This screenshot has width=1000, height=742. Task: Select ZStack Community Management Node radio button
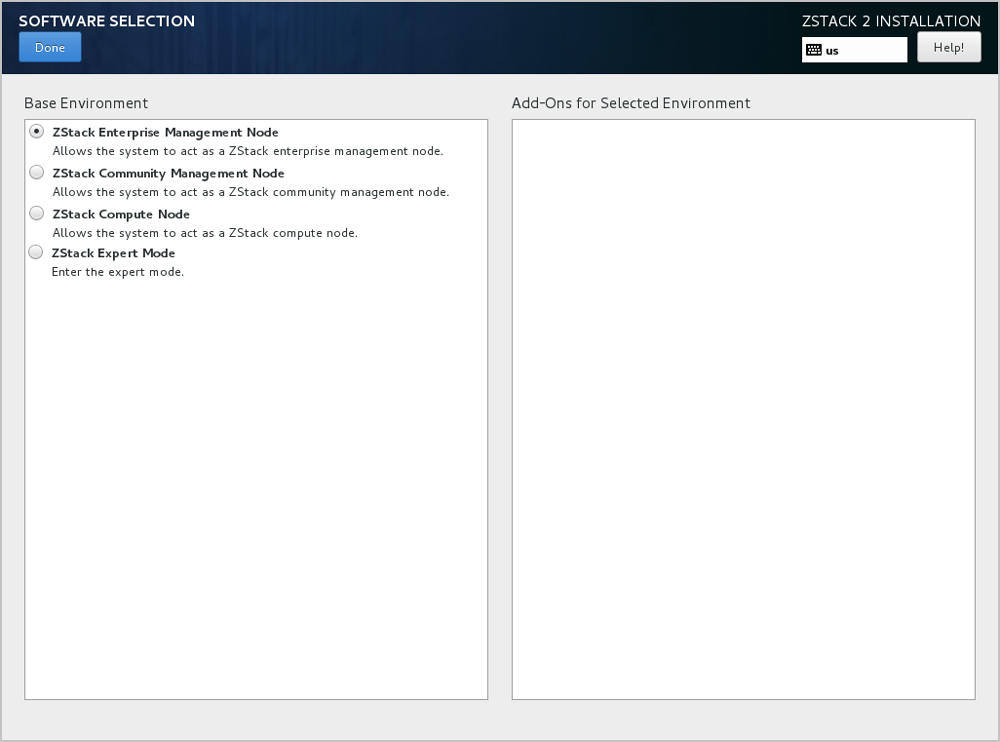coord(37,172)
